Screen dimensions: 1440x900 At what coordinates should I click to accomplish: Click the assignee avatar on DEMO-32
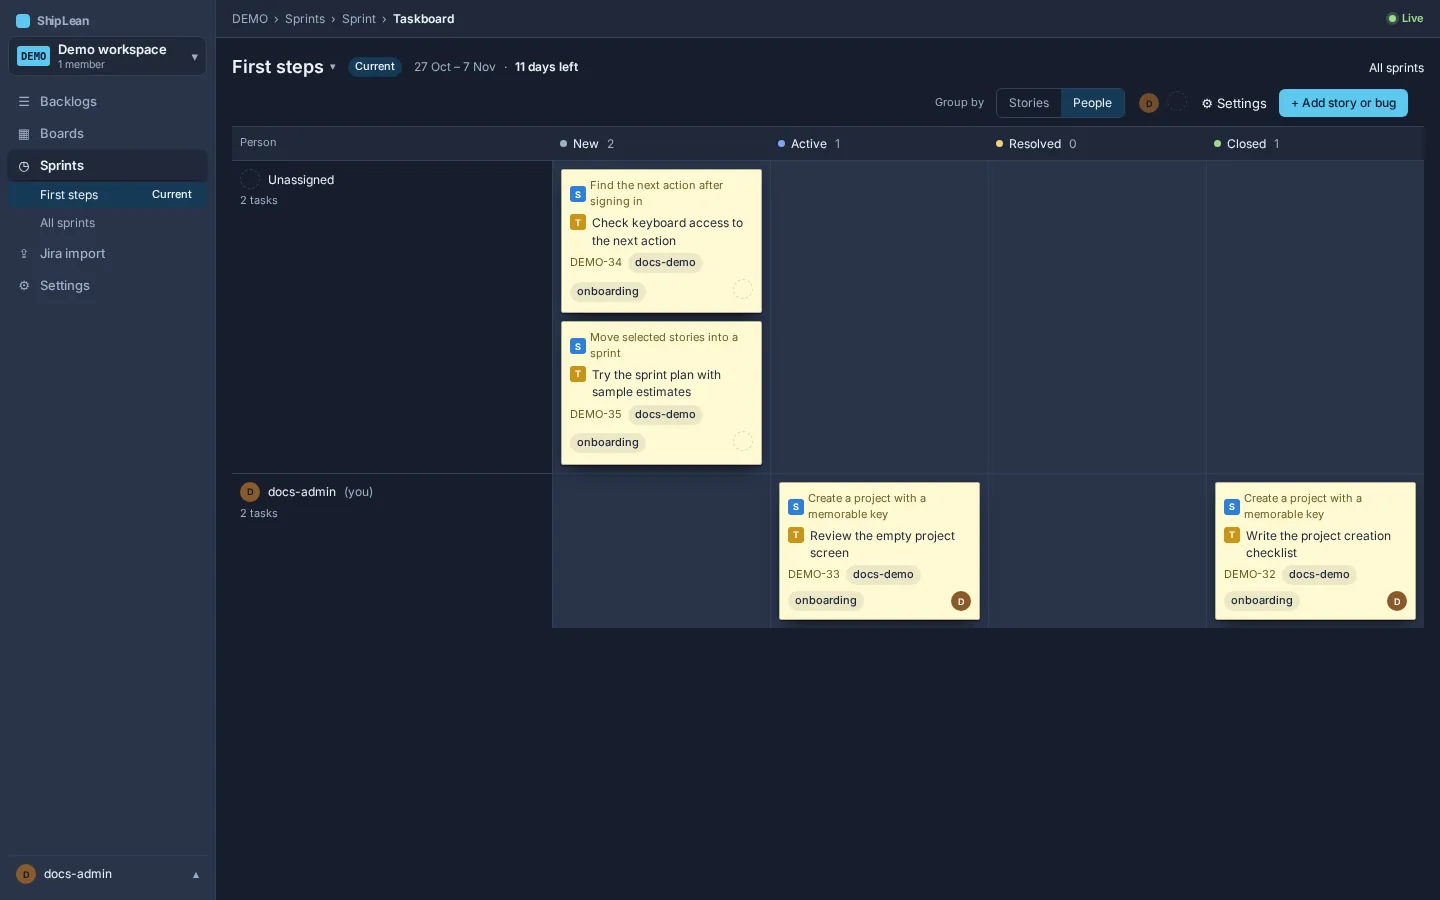[1397, 601]
